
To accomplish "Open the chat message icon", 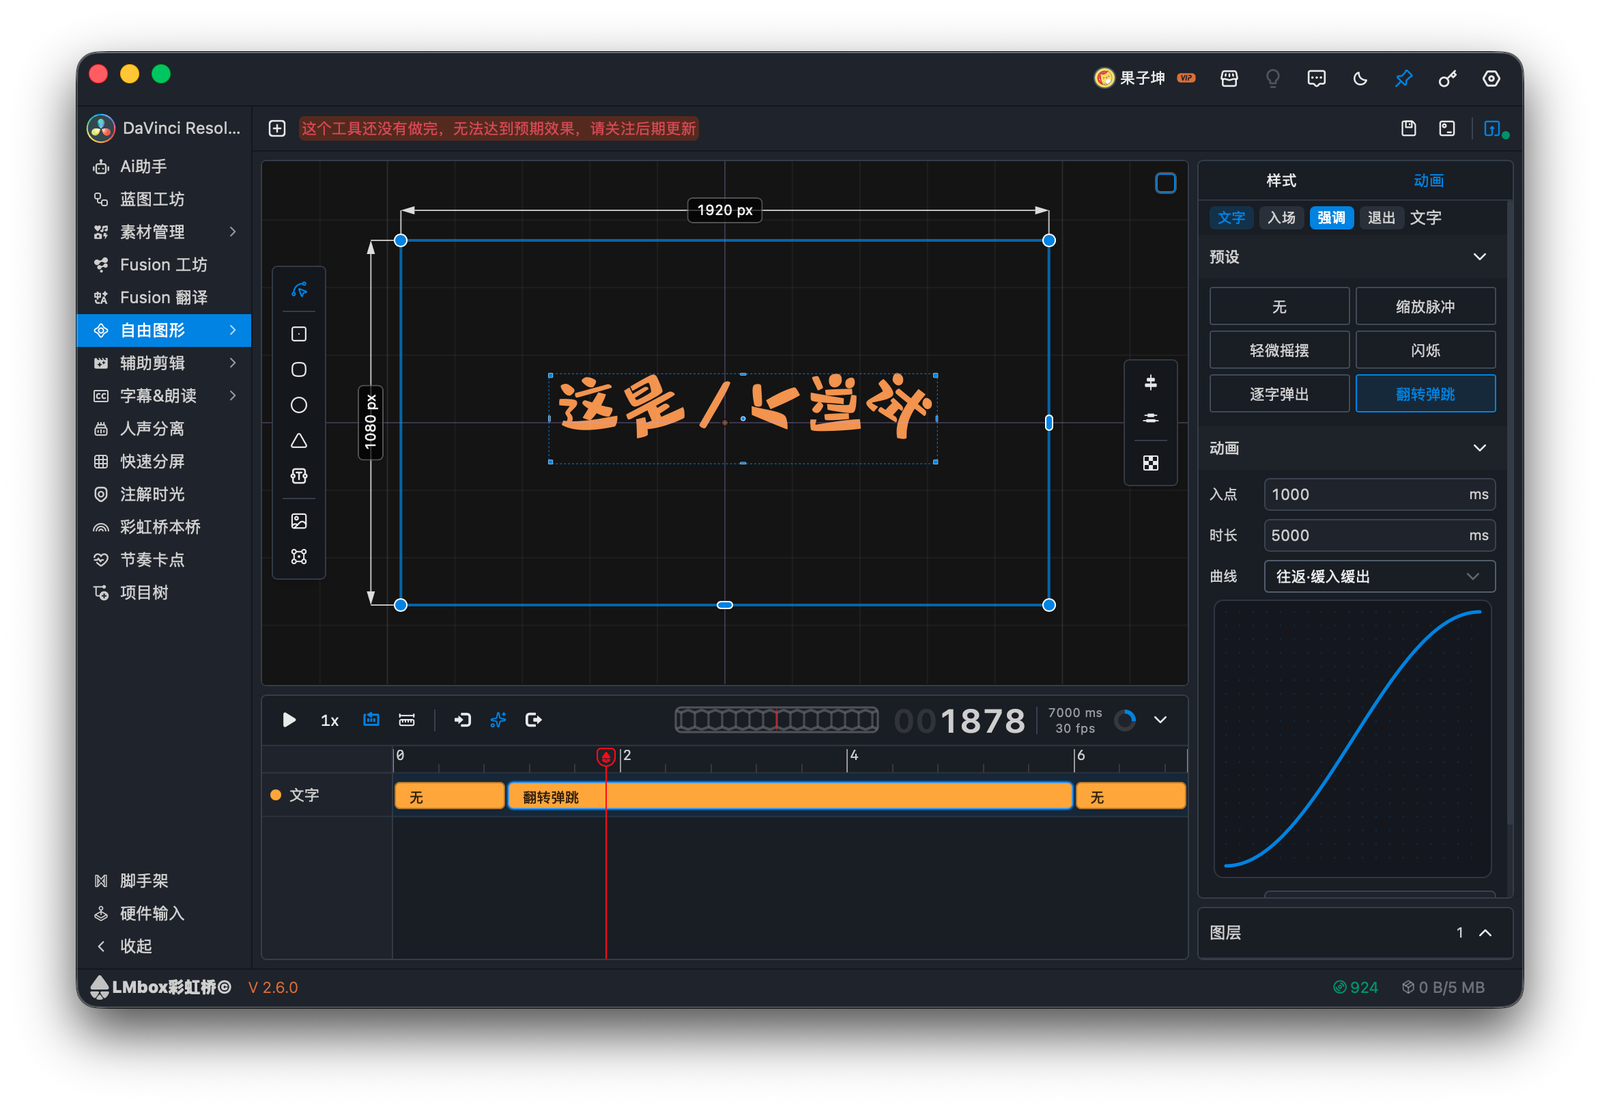I will pos(1316,78).
